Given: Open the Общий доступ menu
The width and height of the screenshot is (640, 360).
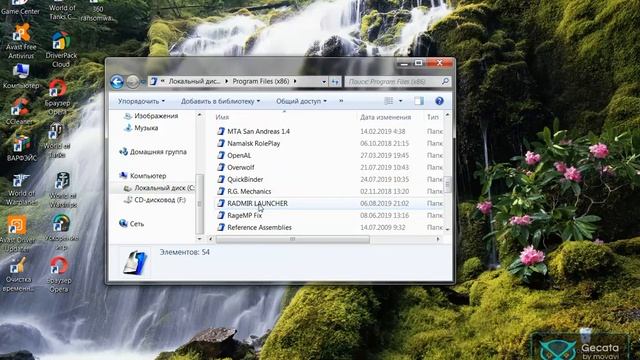Looking at the screenshot, I should pyautogui.click(x=301, y=101).
